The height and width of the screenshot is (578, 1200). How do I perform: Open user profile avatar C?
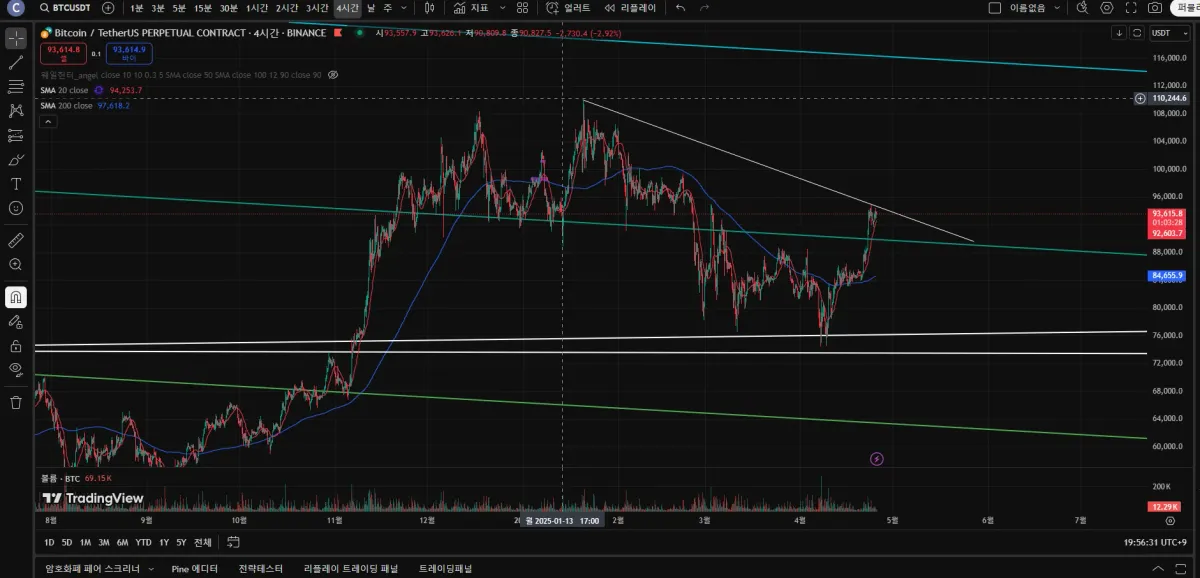pos(16,8)
